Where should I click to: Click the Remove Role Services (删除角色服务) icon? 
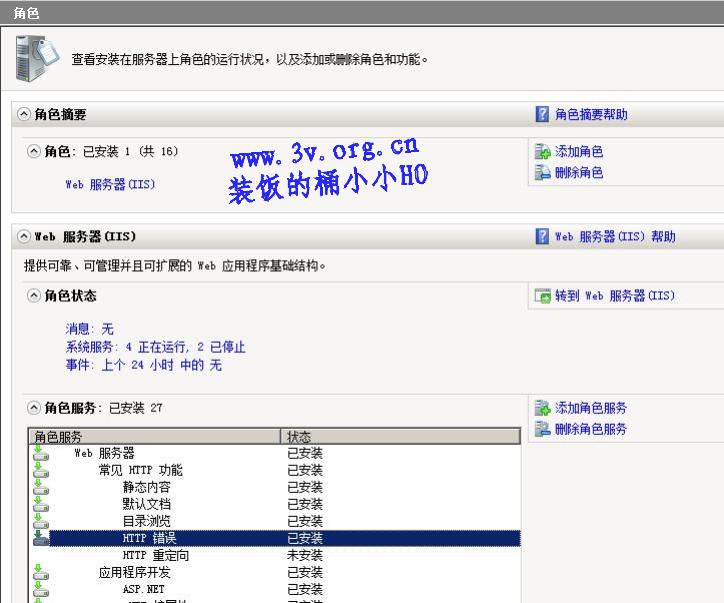tap(543, 429)
